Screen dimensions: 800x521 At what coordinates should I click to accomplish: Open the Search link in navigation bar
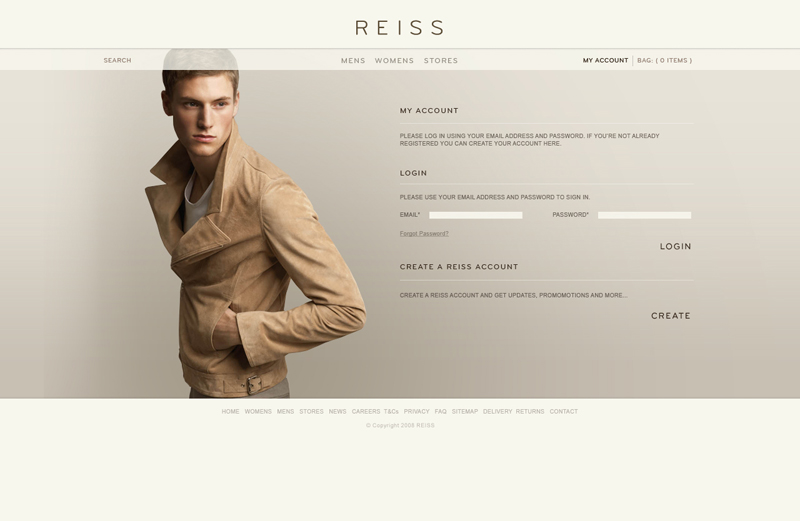point(117,60)
